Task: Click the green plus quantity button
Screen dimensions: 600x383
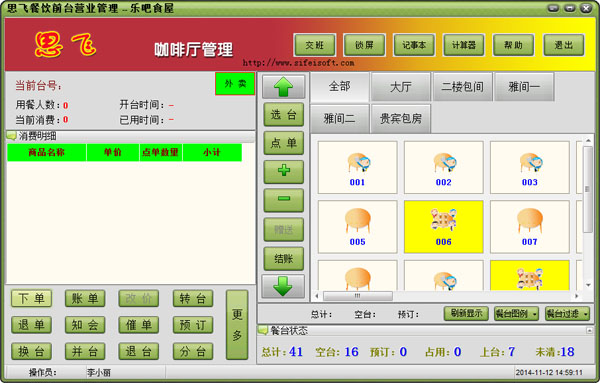Action: point(284,171)
